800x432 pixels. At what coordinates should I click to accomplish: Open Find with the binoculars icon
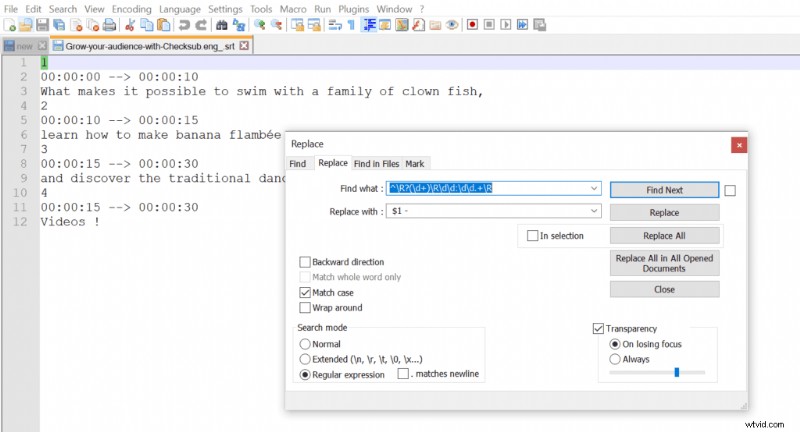[x=221, y=24]
